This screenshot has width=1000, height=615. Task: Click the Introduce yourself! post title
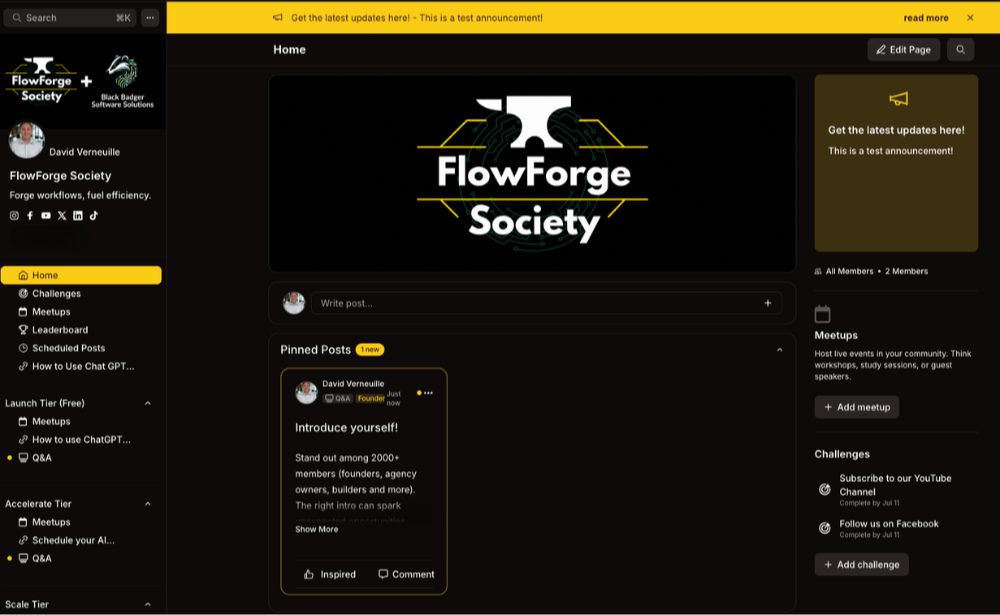pyautogui.click(x=346, y=427)
